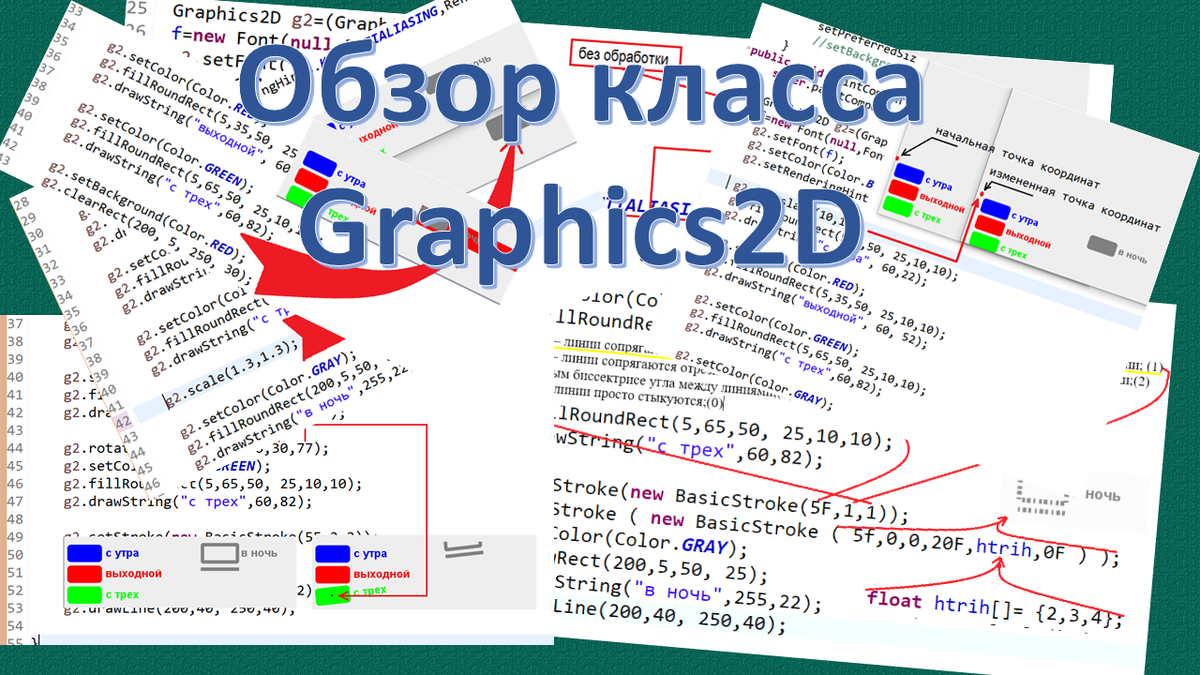Click the underlined "htrih" argument in BasicStroke
This screenshot has width=1200, height=675.
[1004, 548]
